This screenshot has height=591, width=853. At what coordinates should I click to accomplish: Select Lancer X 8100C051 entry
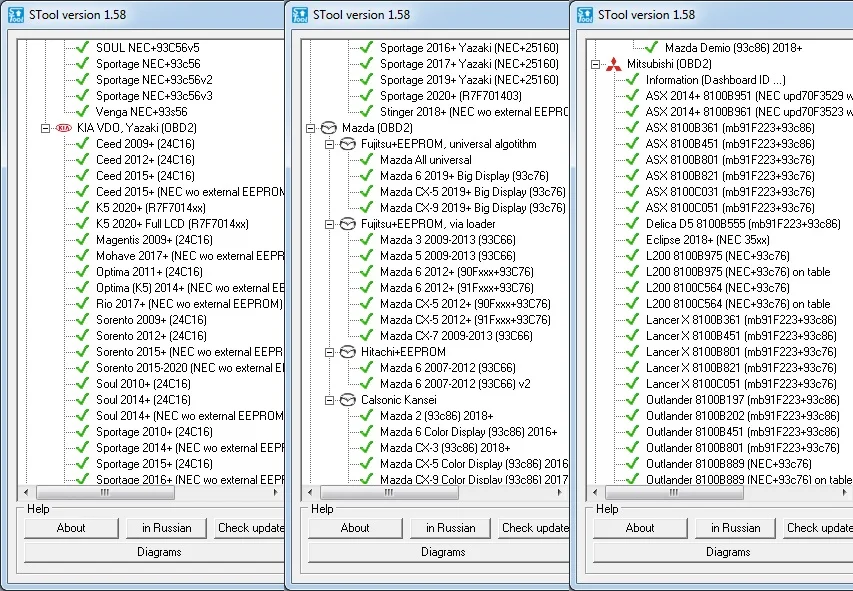coord(741,384)
